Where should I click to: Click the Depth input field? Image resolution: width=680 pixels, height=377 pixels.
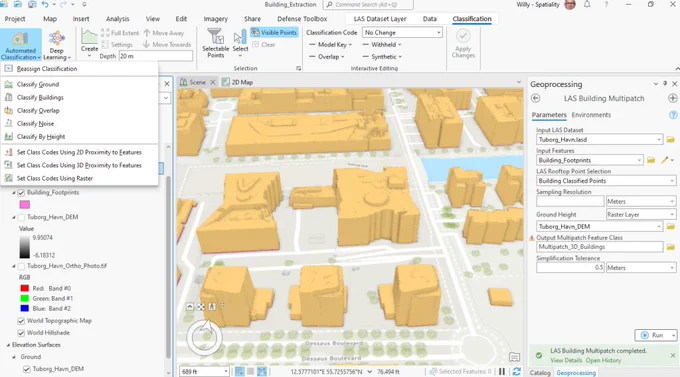coord(156,56)
